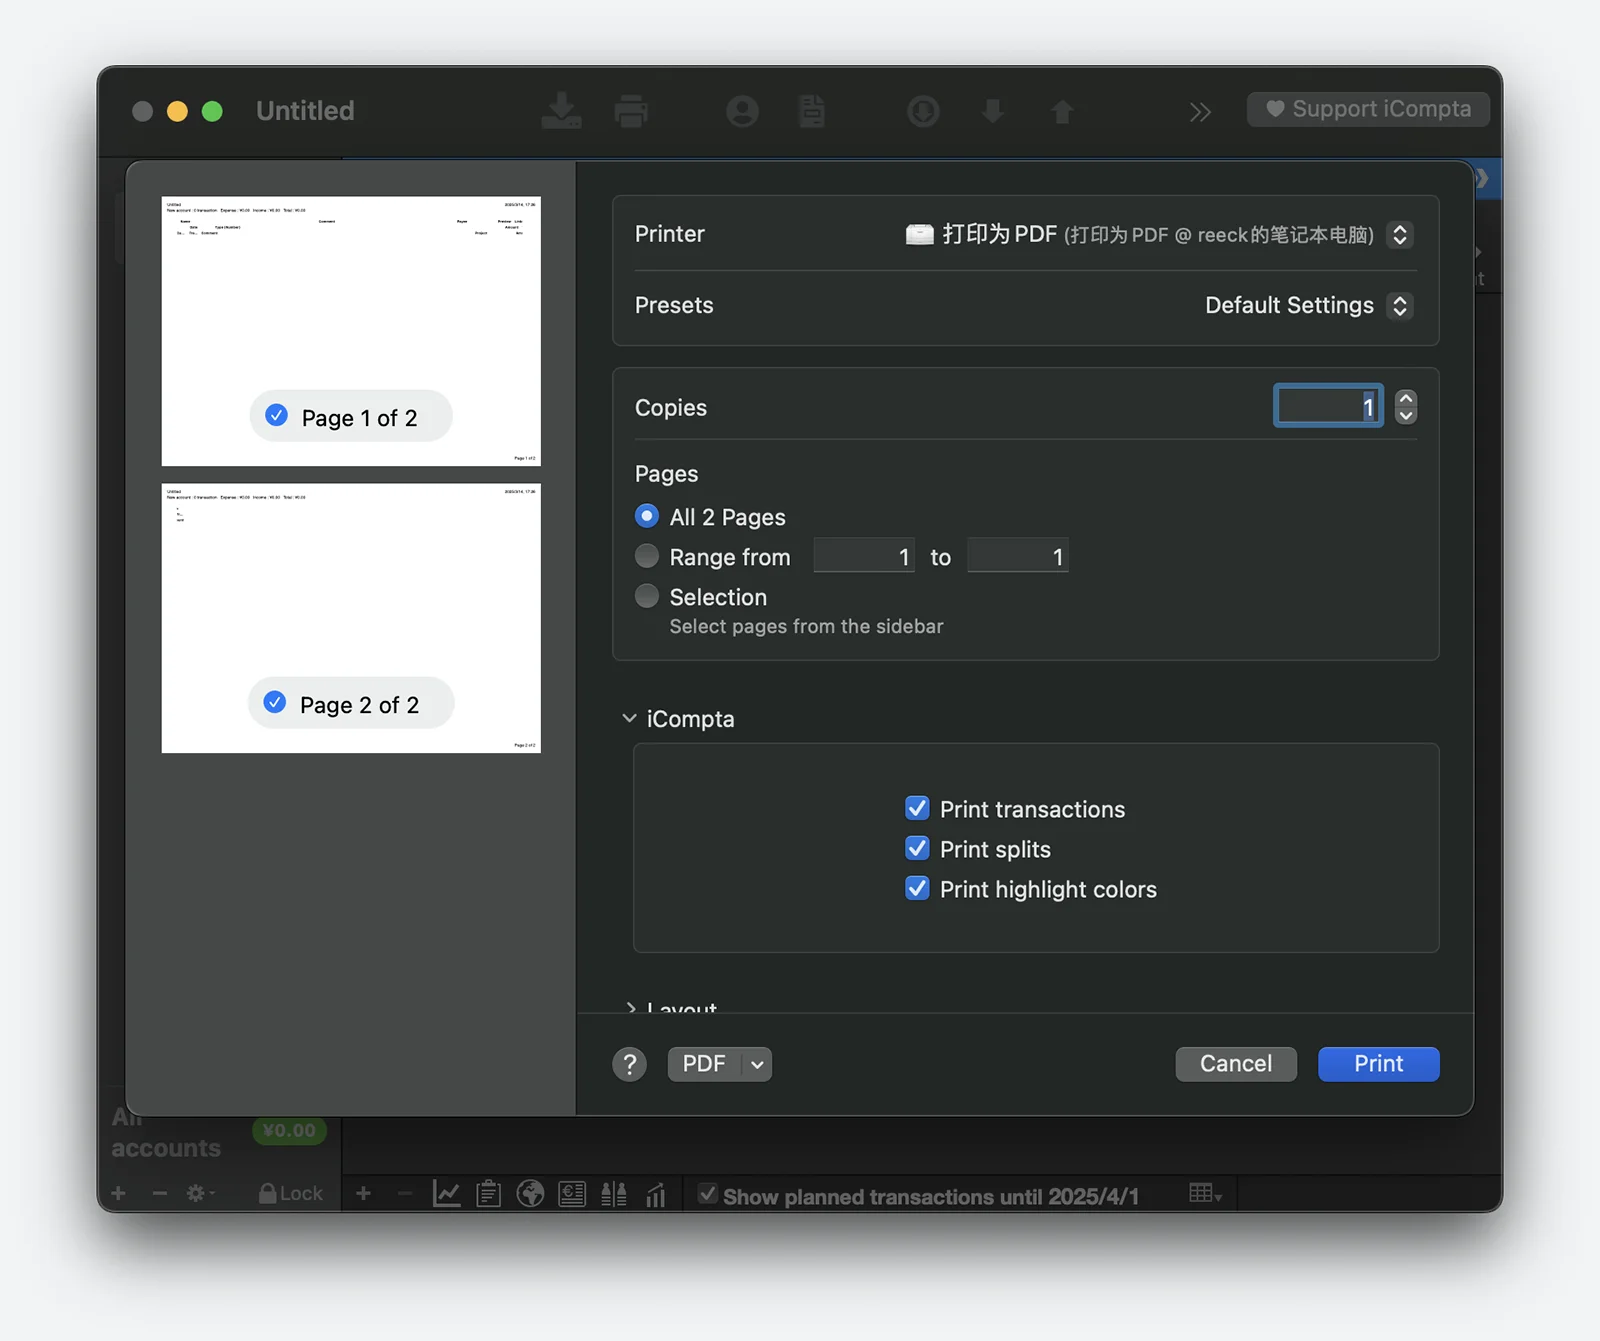Click the PDF button
This screenshot has width=1600, height=1341.
(x=704, y=1064)
